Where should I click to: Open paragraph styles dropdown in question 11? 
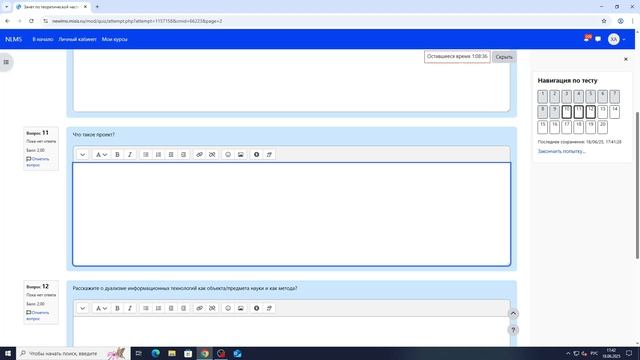(x=101, y=155)
